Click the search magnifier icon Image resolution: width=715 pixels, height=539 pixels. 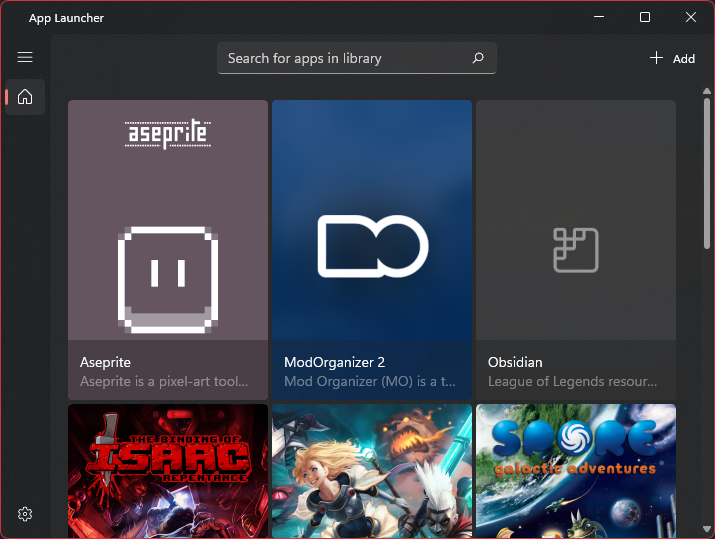478,58
